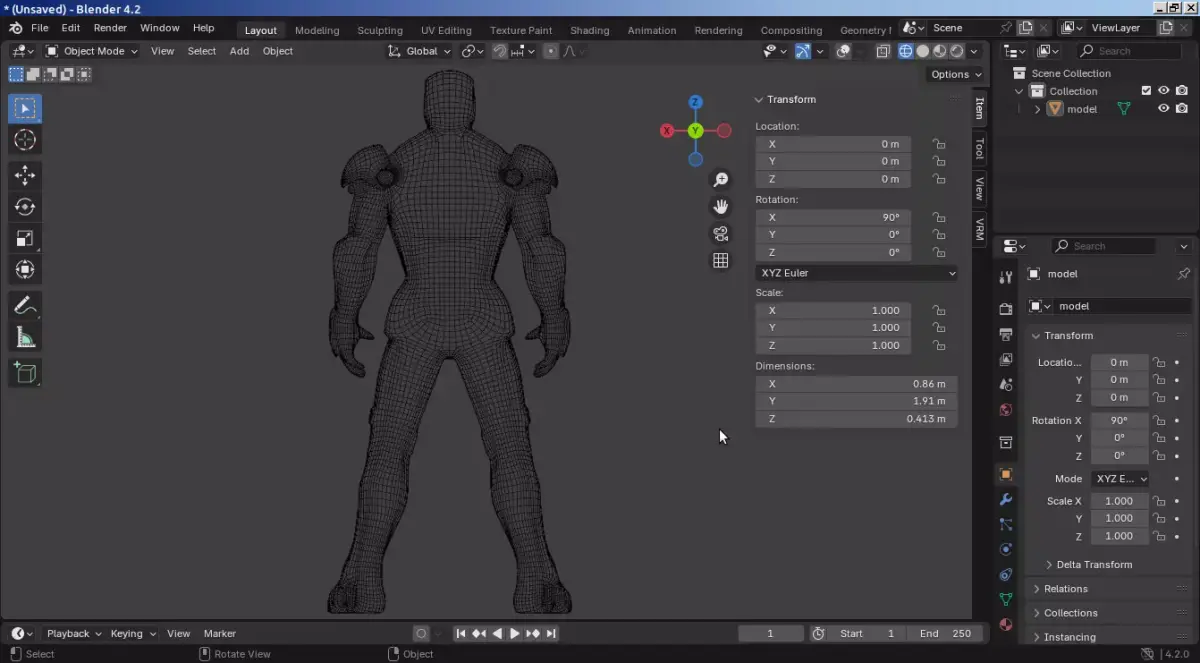
Task: Click the zoom view magnifier icon
Action: [x=720, y=179]
